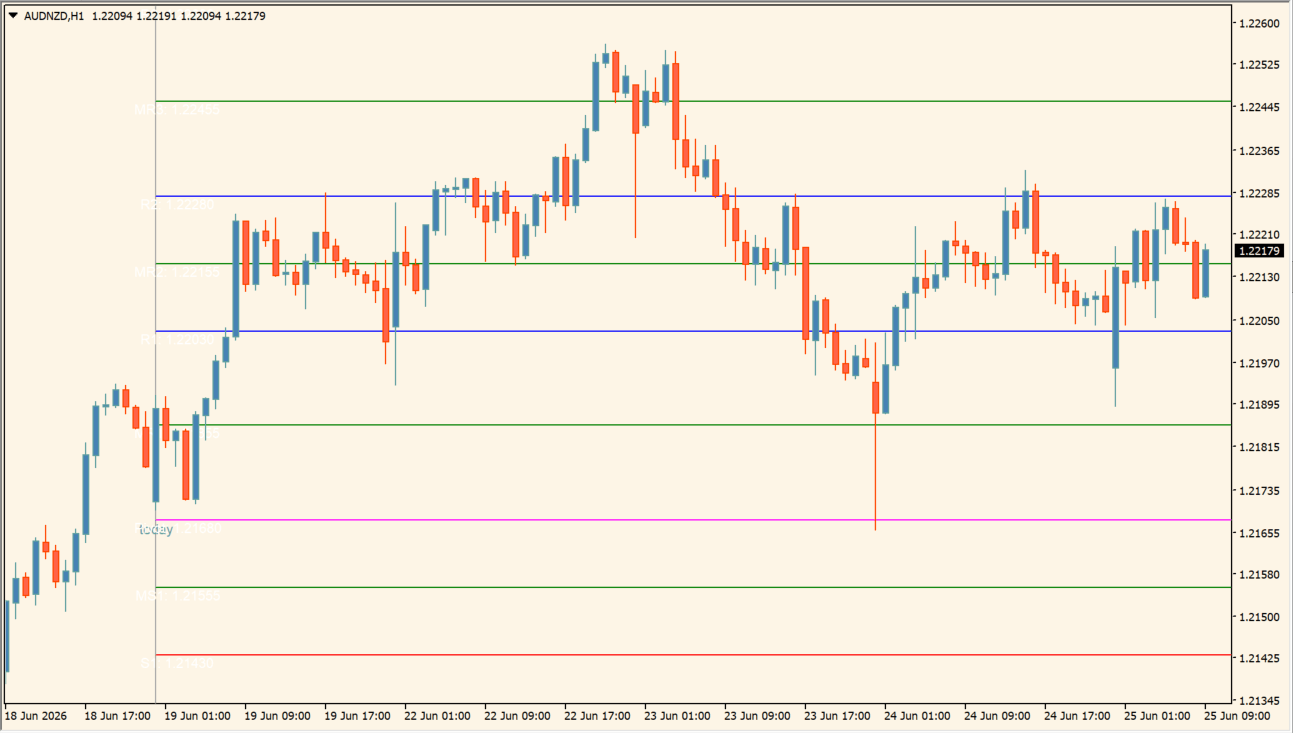Click the MR3 1.22455 line label

[177, 110]
